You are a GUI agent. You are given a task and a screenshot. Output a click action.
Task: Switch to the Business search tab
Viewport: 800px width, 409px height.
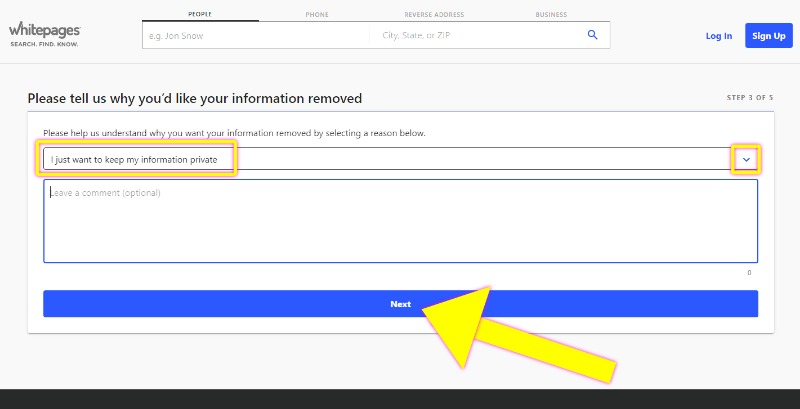pyautogui.click(x=551, y=15)
